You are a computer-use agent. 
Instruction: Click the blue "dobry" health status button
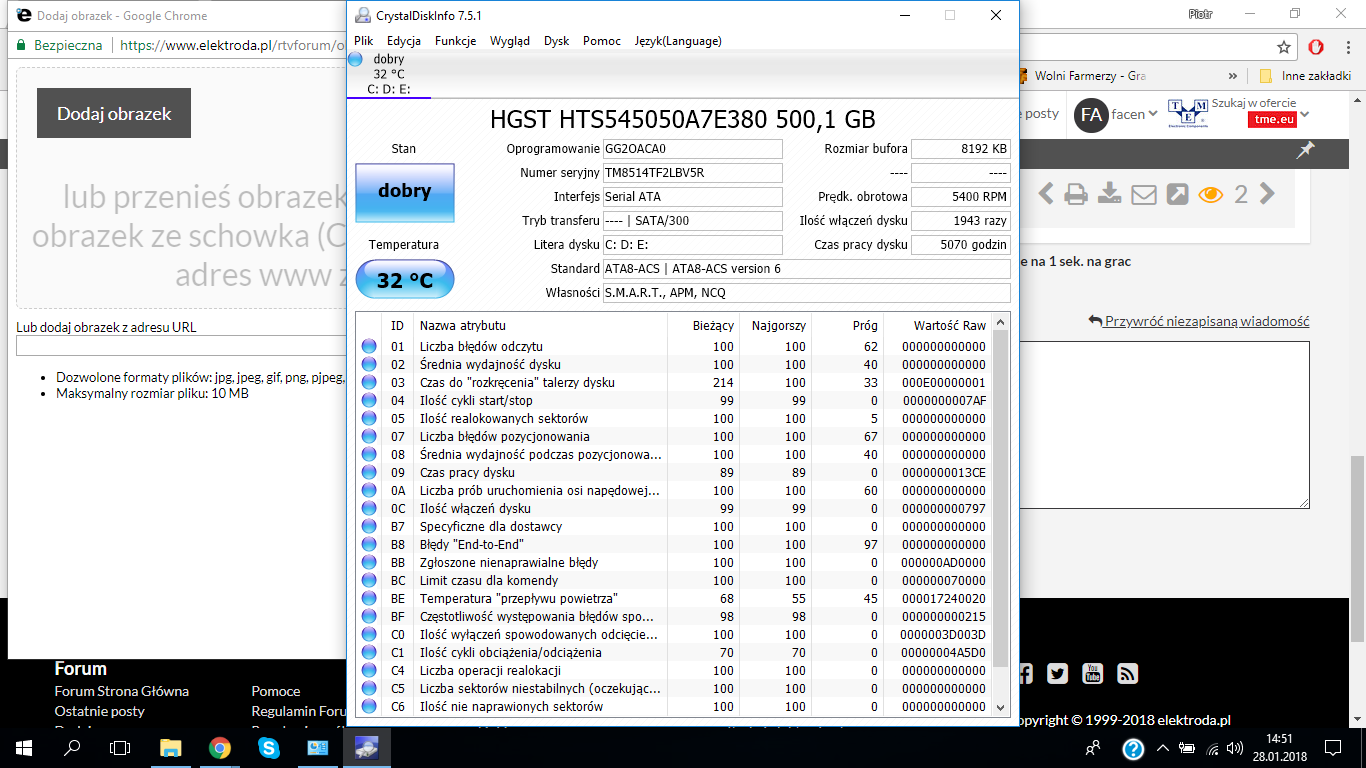click(405, 192)
